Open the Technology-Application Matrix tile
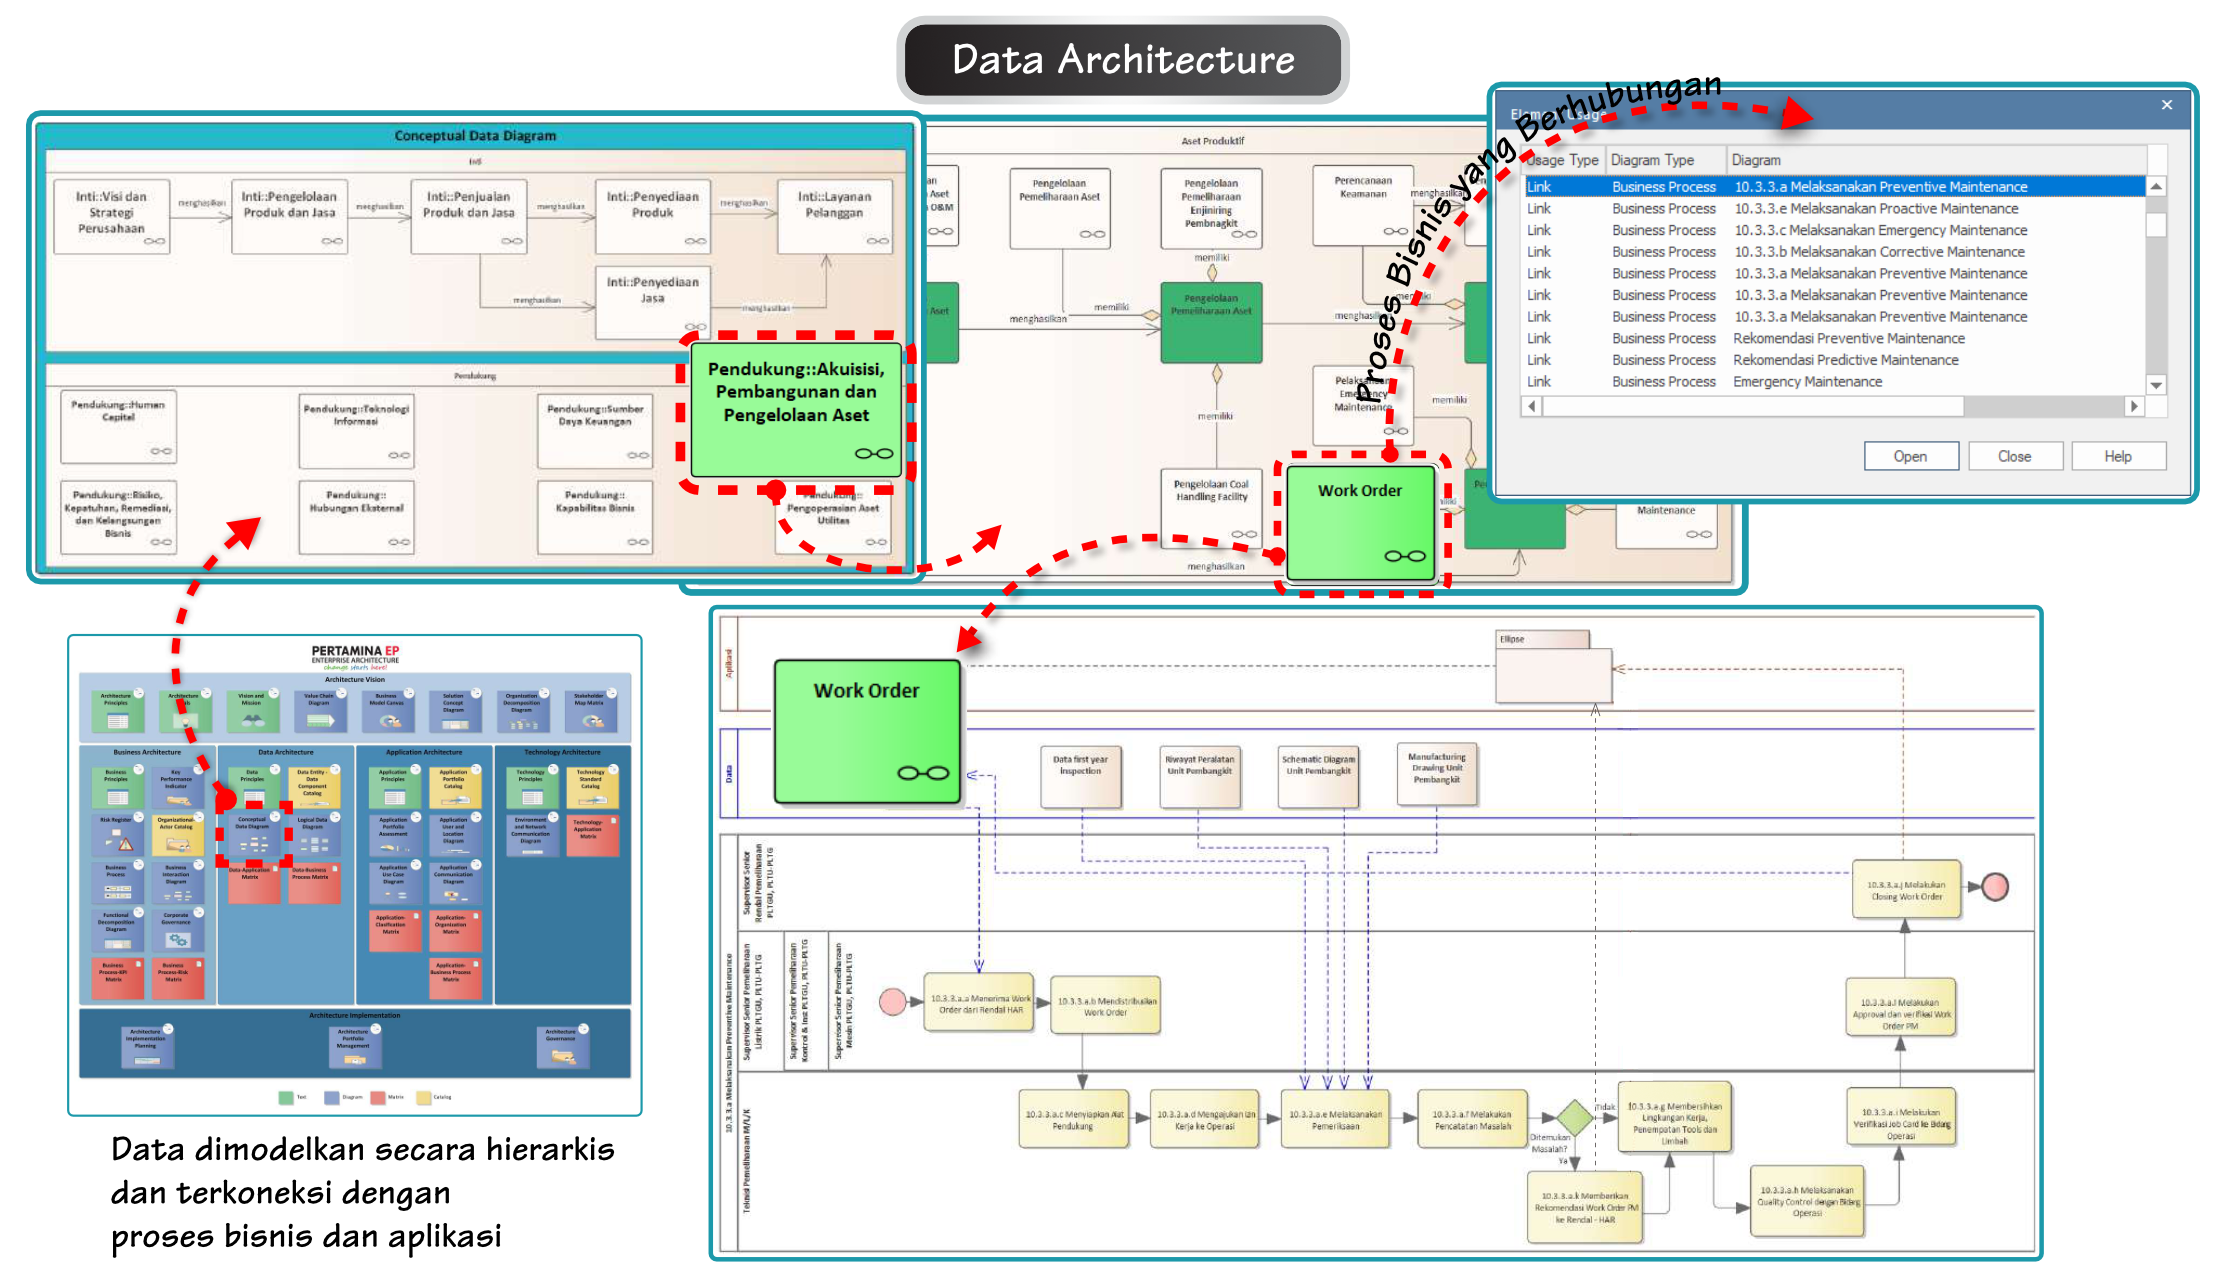This screenshot has width=2226, height=1282. coord(592,834)
